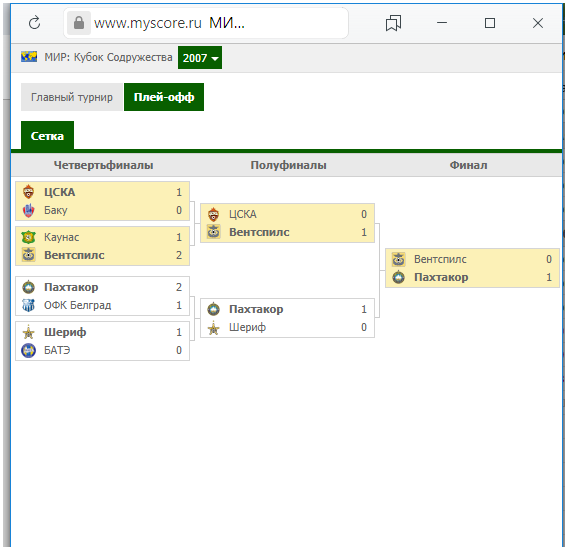
Task: Click ОФК Белград club logo
Action: tap(28, 305)
